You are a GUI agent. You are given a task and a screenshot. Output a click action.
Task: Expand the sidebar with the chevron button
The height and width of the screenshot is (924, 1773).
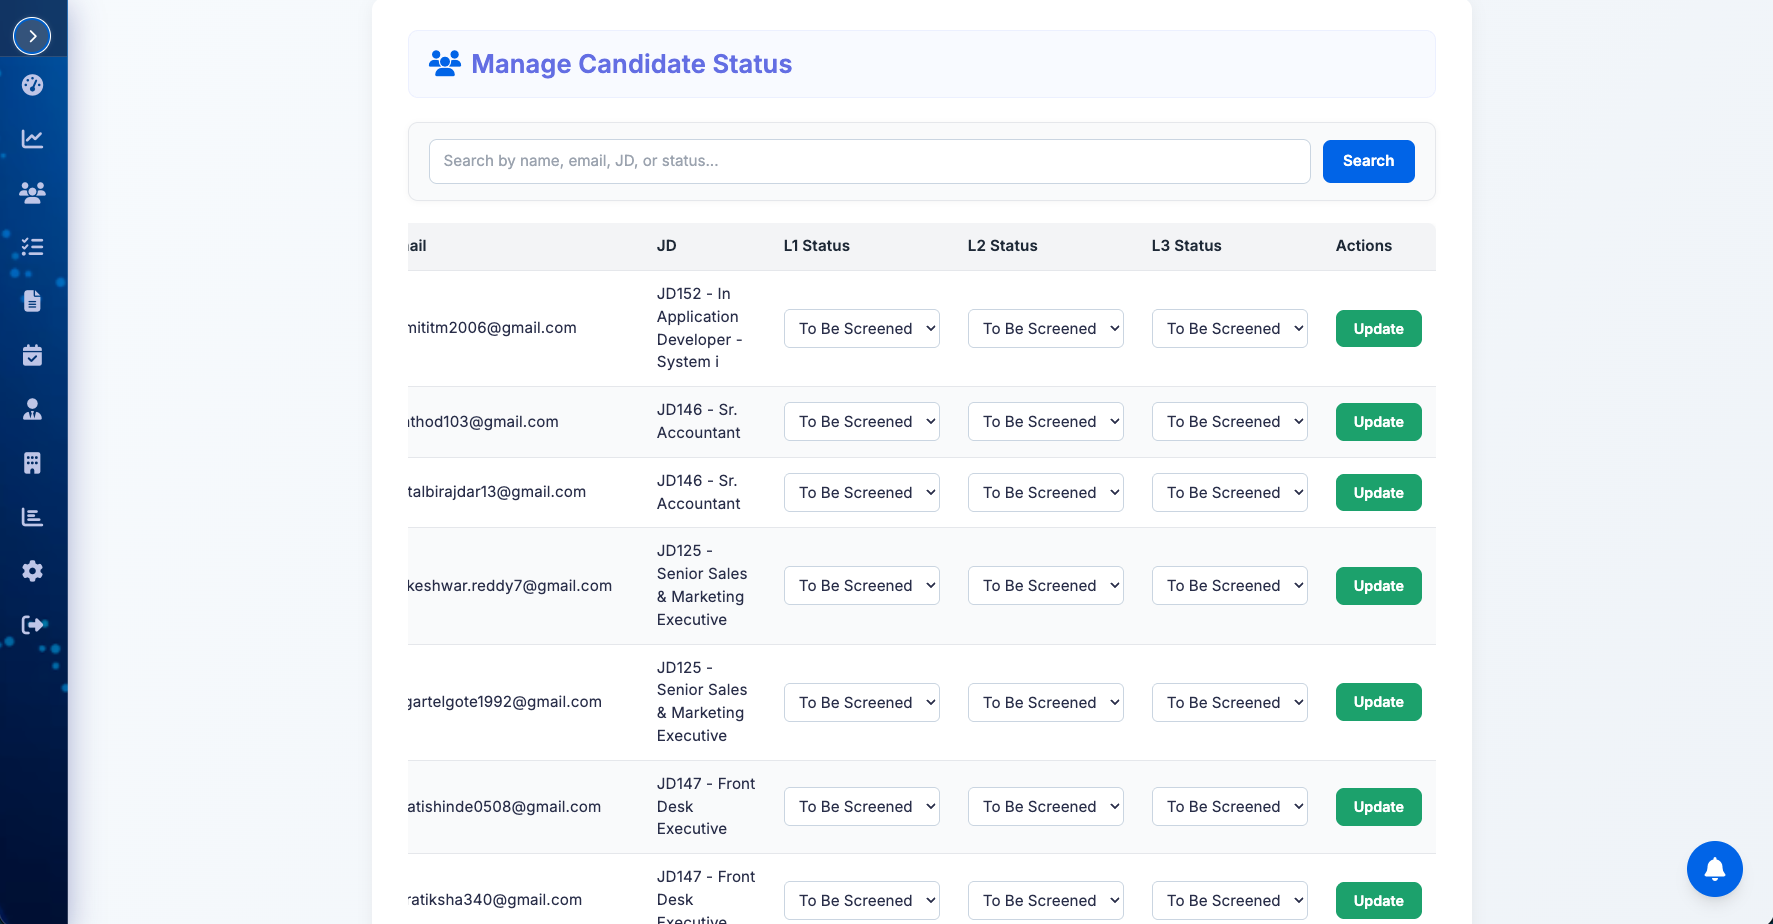click(x=32, y=36)
